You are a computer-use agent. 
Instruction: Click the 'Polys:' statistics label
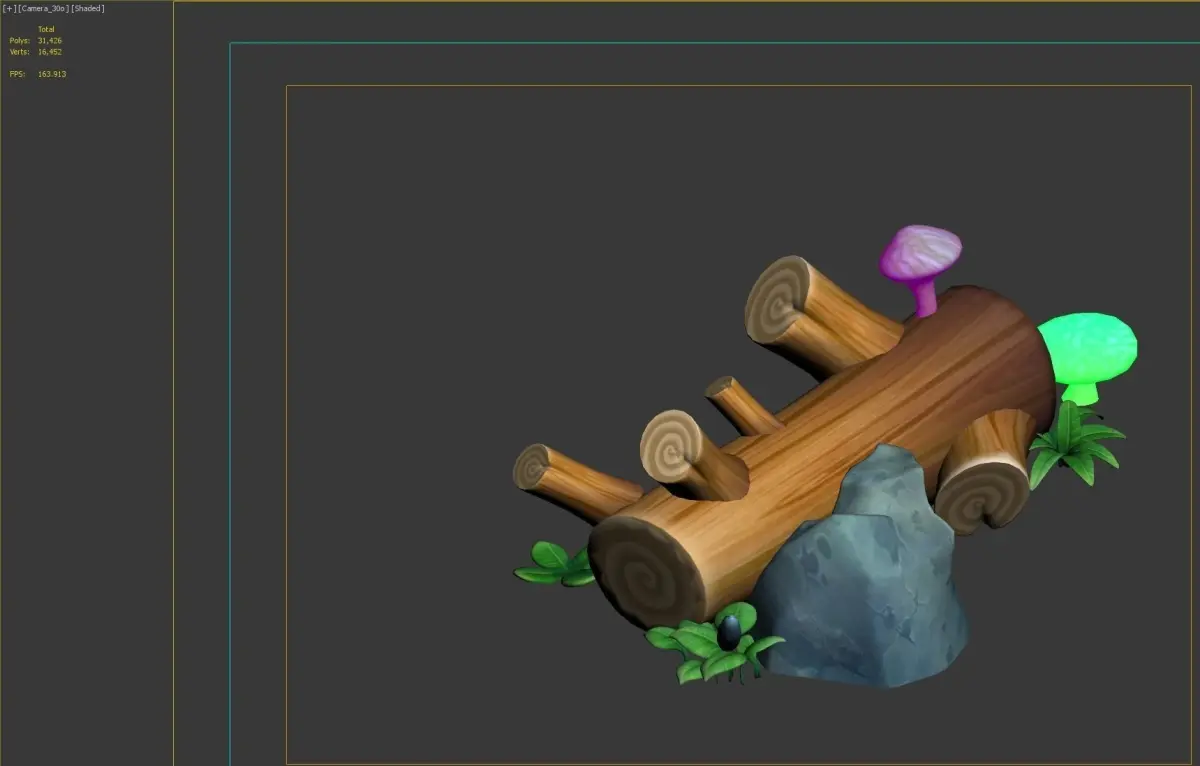click(20, 40)
